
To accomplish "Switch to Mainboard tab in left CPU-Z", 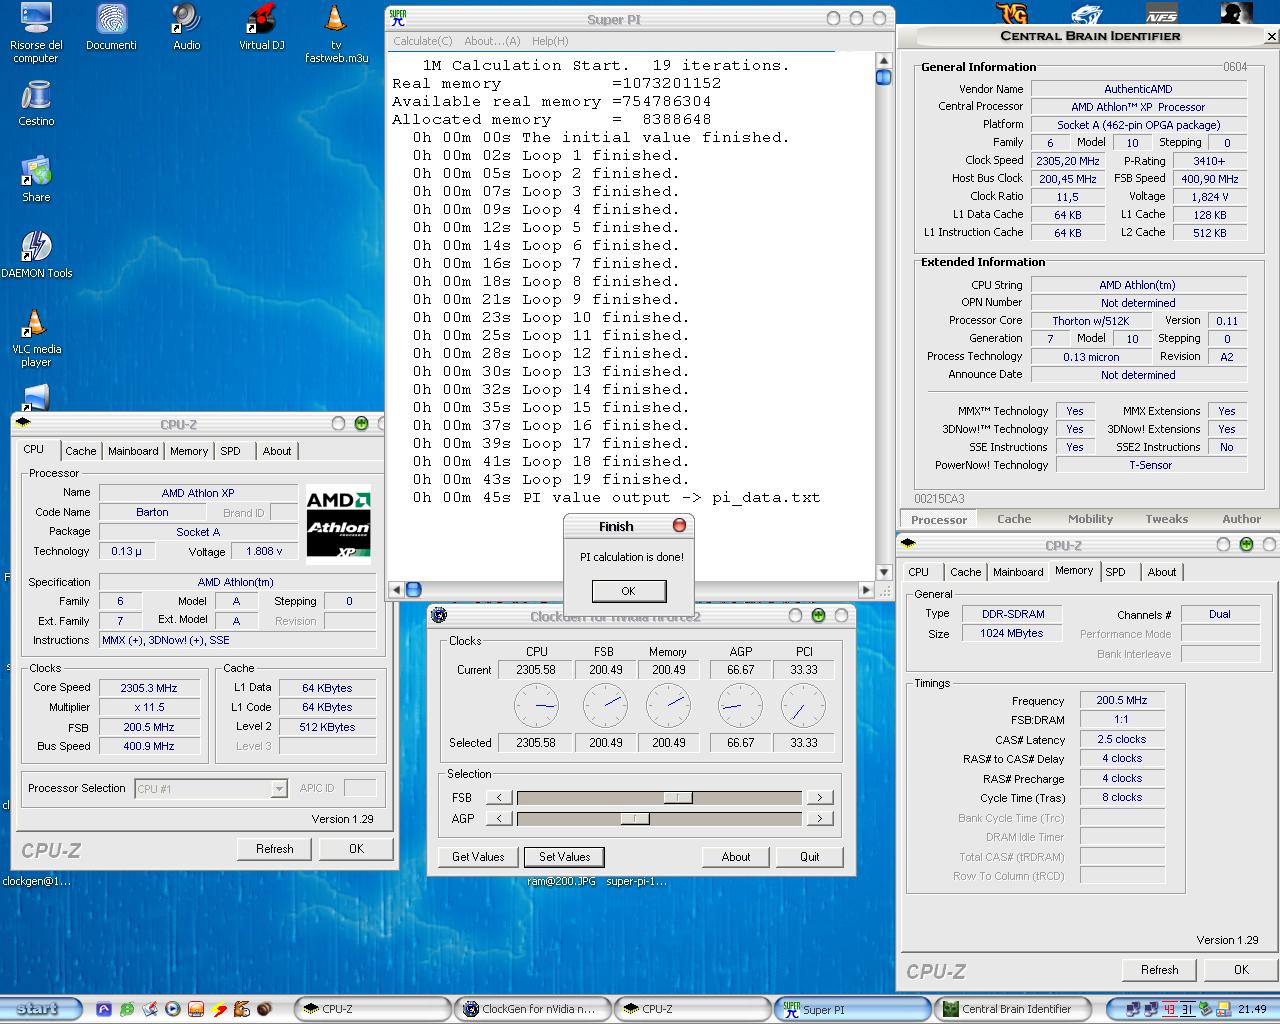I will 133,451.
